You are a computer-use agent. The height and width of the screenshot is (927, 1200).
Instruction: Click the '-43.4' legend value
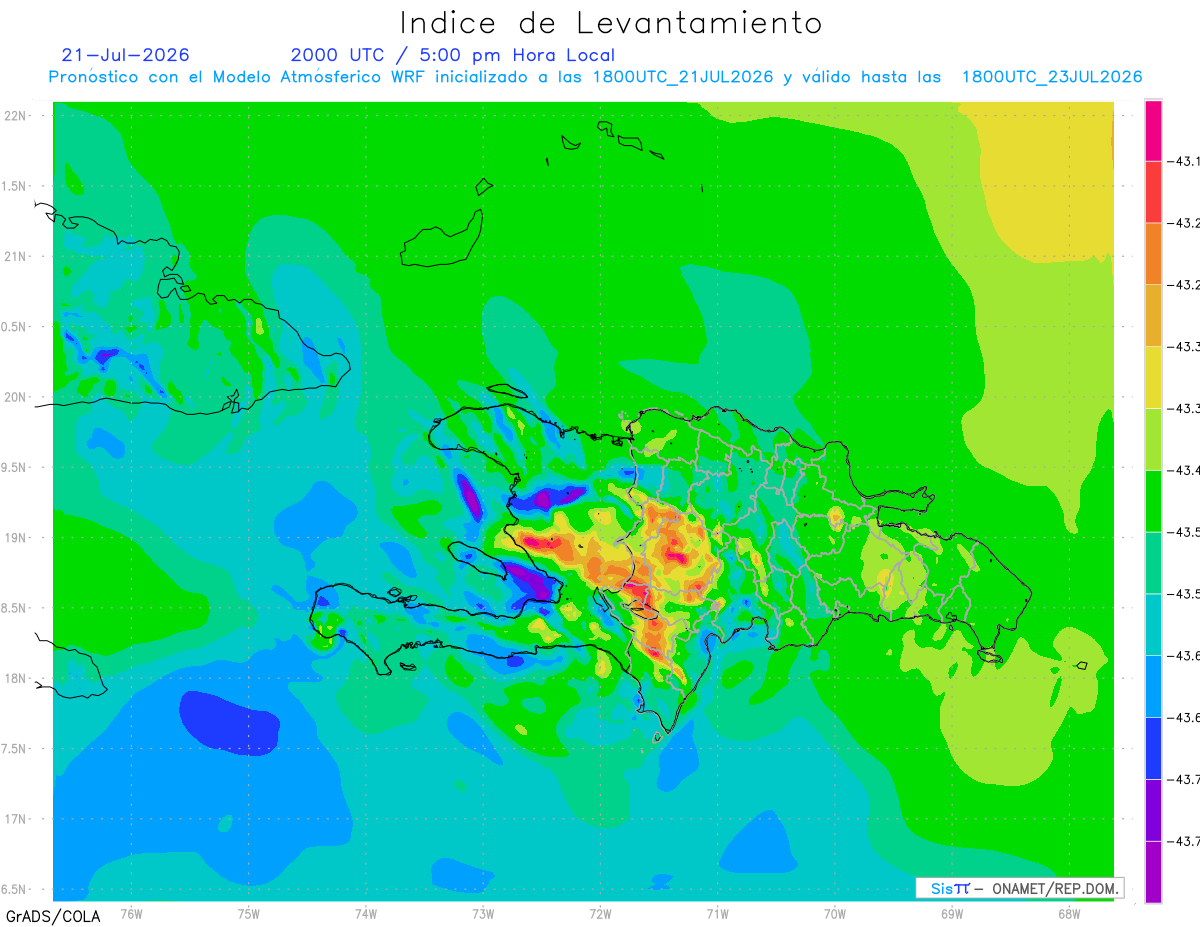coord(1184,470)
